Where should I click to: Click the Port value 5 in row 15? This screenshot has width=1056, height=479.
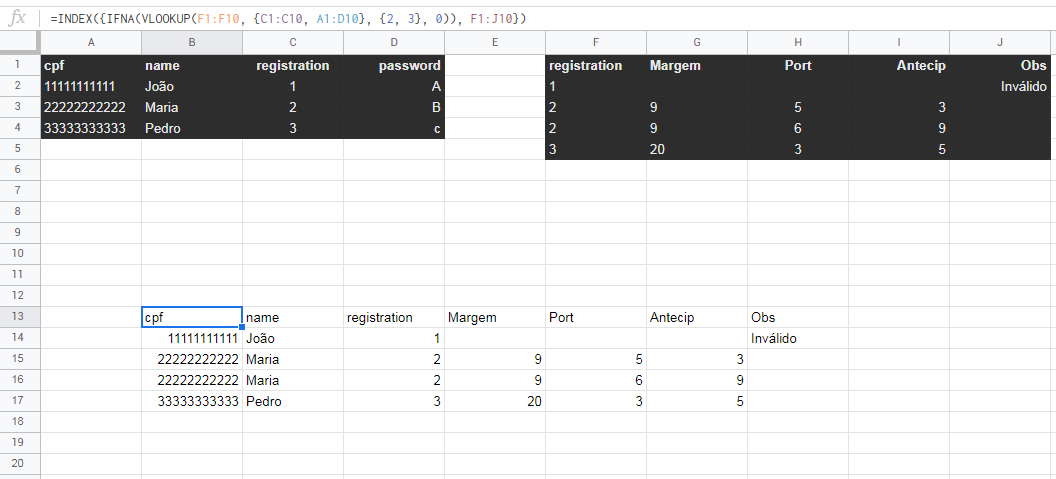[596, 359]
